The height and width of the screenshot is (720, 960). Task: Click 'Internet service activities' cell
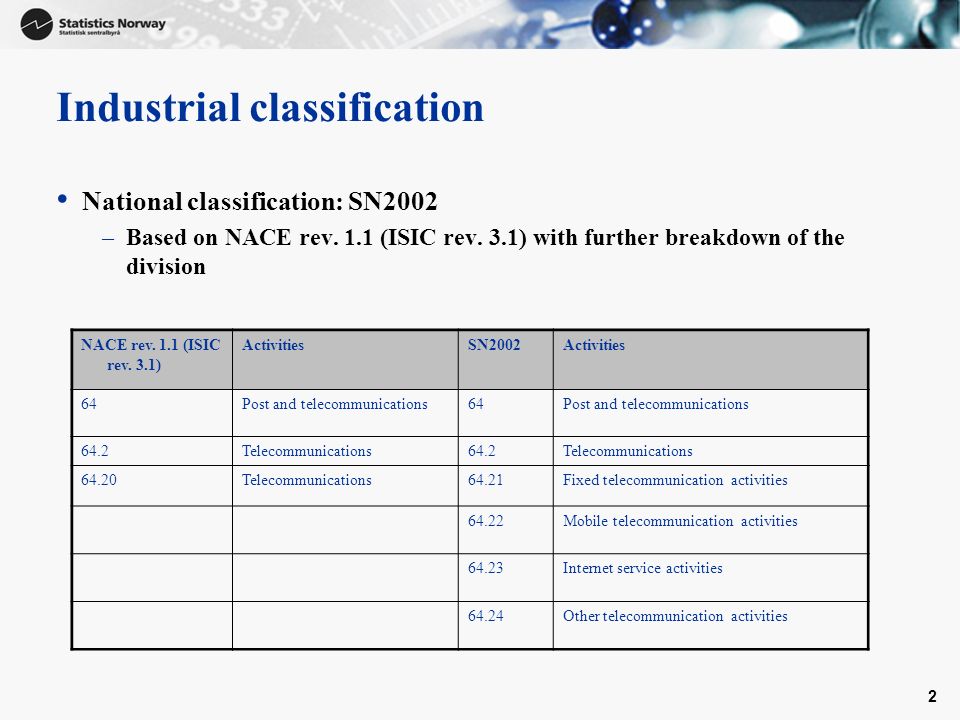coord(710,578)
